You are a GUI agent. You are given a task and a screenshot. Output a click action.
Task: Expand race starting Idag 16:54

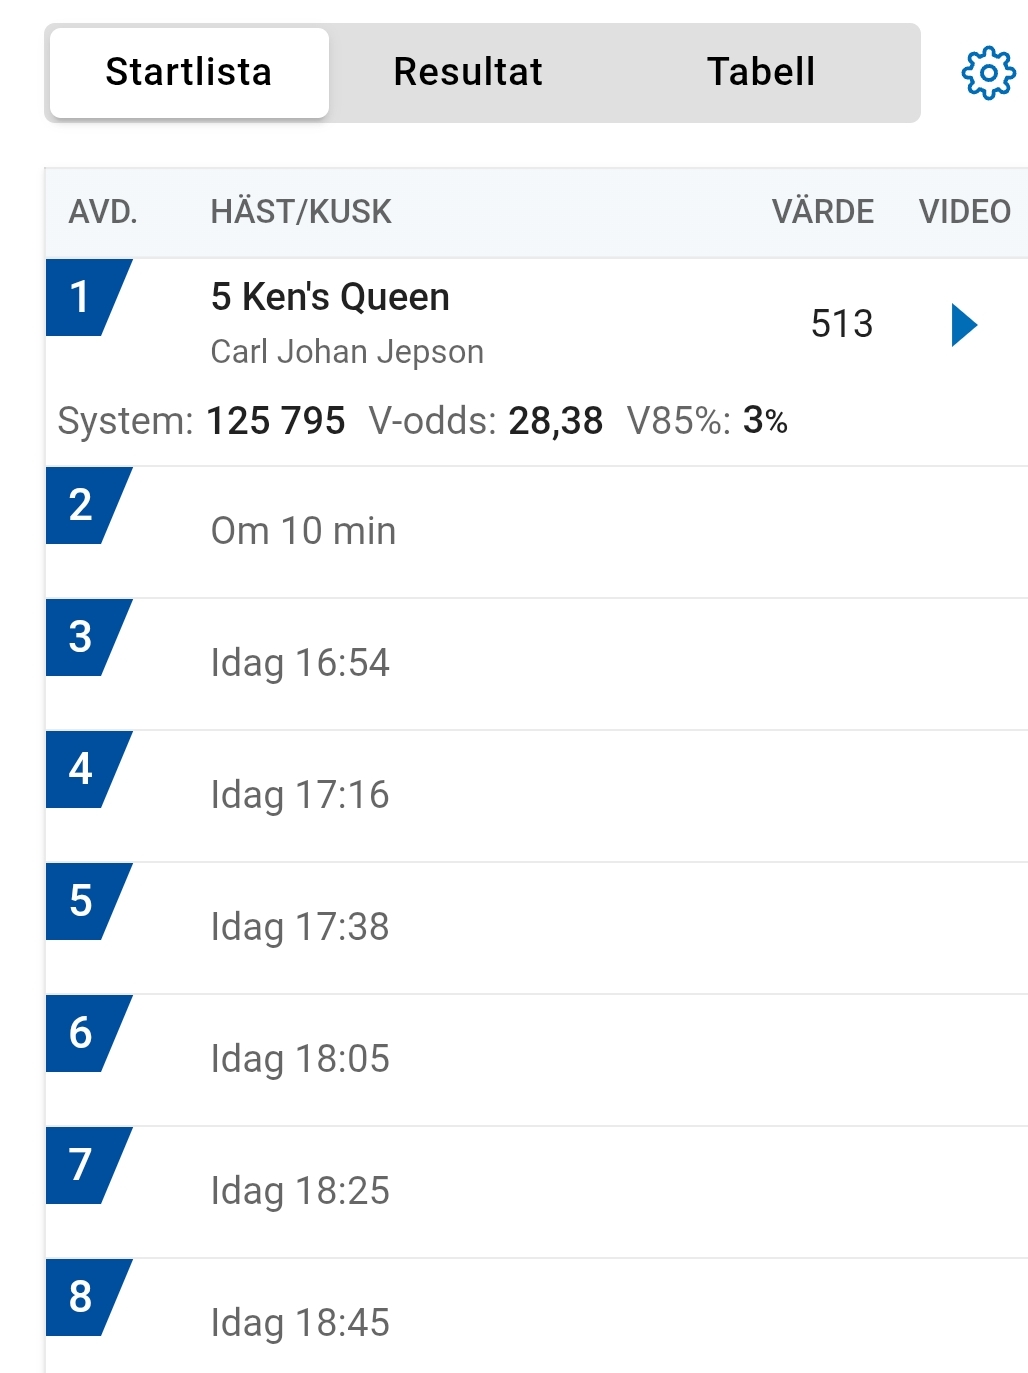300,663
